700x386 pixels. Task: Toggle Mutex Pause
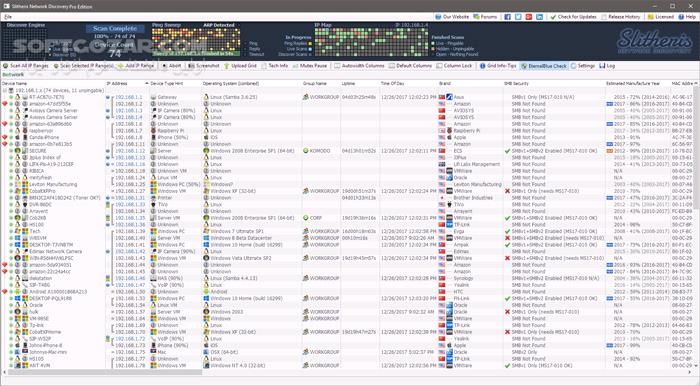[310, 66]
